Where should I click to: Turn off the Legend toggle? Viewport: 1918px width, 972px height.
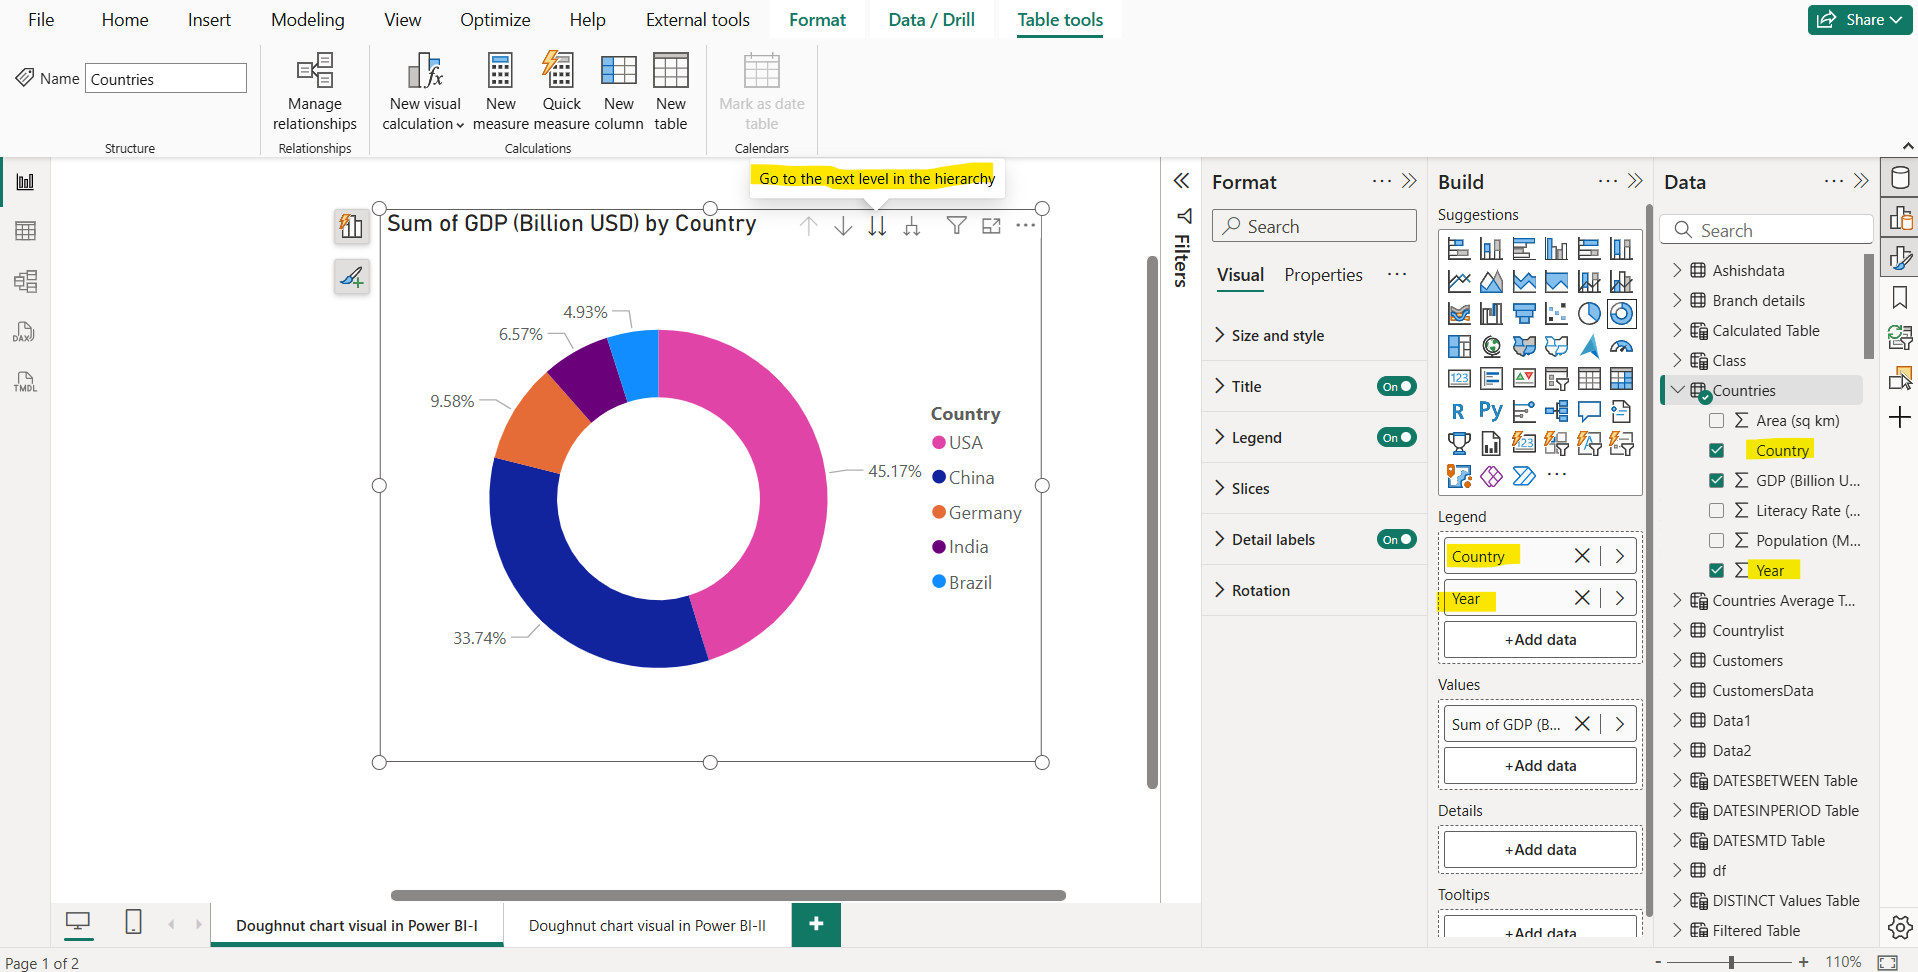pyautogui.click(x=1396, y=437)
